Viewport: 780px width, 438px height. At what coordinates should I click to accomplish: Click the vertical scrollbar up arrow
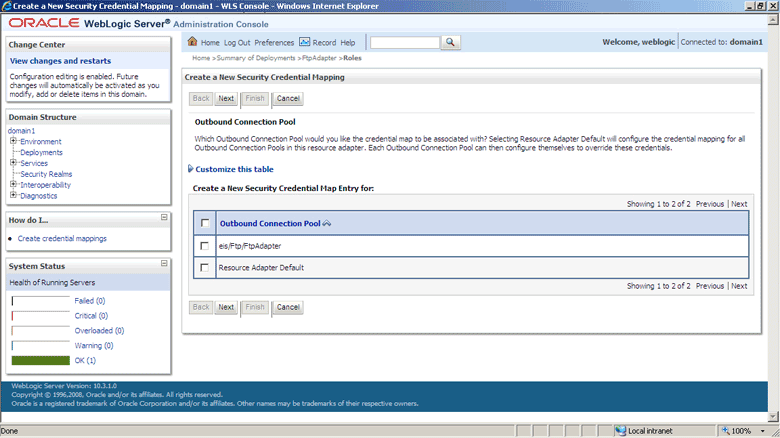[773, 19]
